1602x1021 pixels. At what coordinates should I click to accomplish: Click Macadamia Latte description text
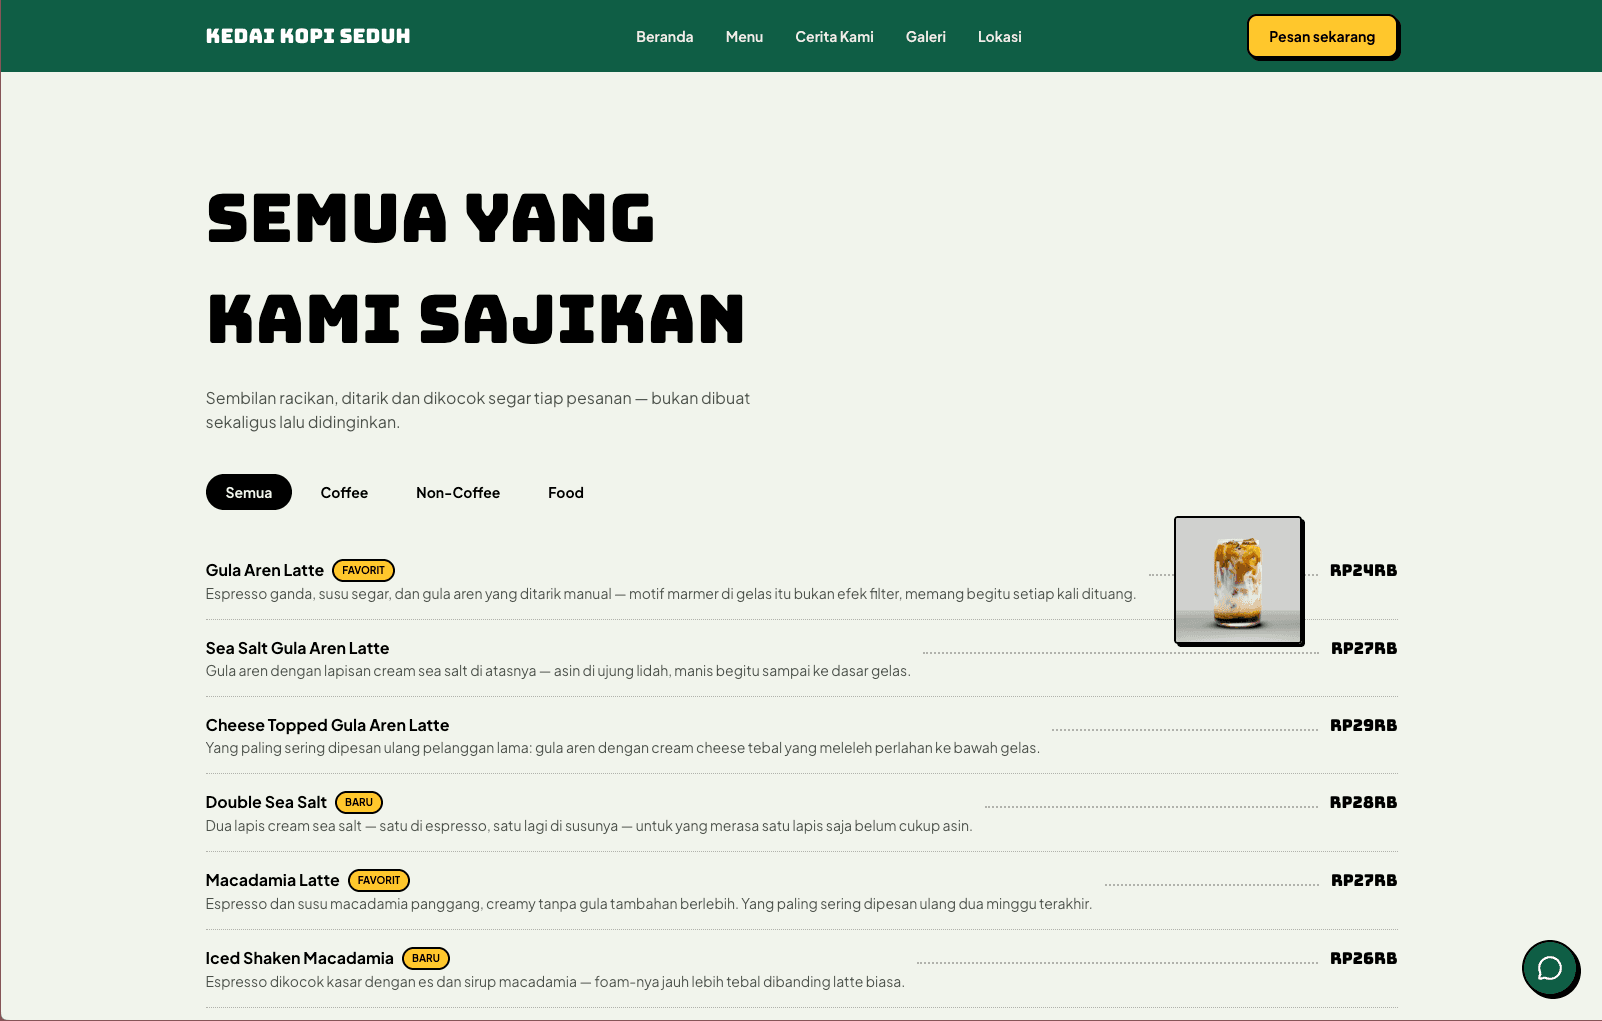tap(649, 904)
